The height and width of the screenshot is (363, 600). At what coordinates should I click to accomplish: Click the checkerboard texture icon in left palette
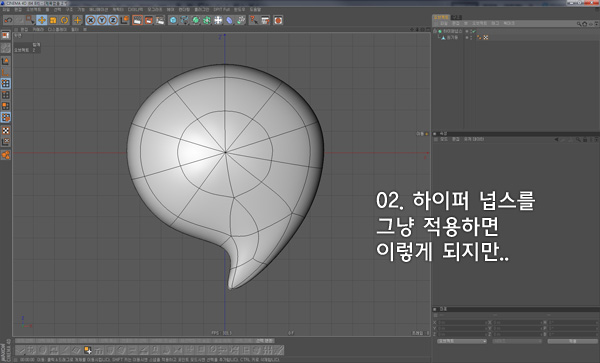point(5,131)
